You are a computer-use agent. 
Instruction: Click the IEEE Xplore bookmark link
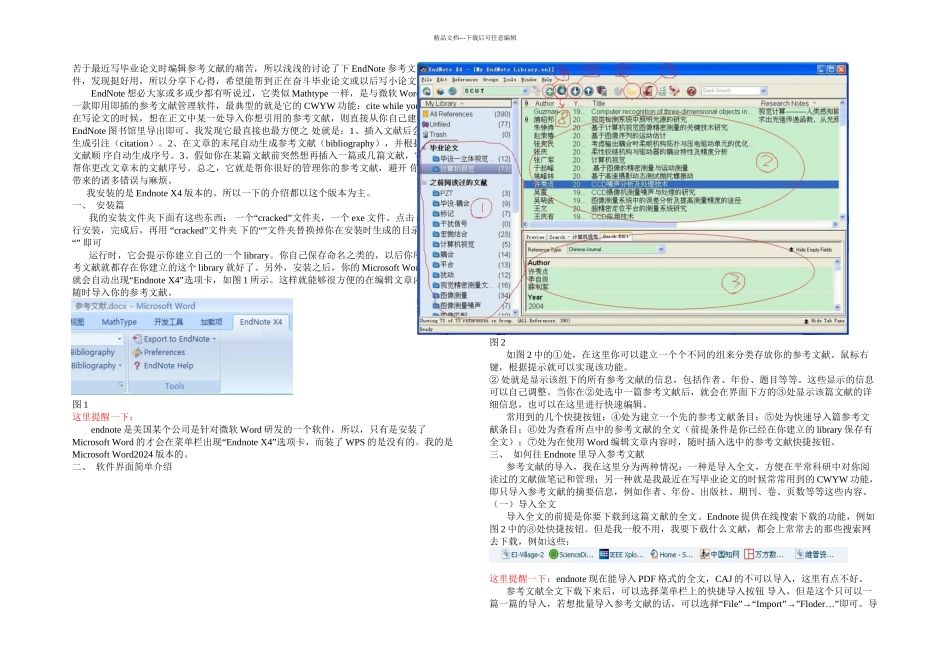click(x=621, y=554)
